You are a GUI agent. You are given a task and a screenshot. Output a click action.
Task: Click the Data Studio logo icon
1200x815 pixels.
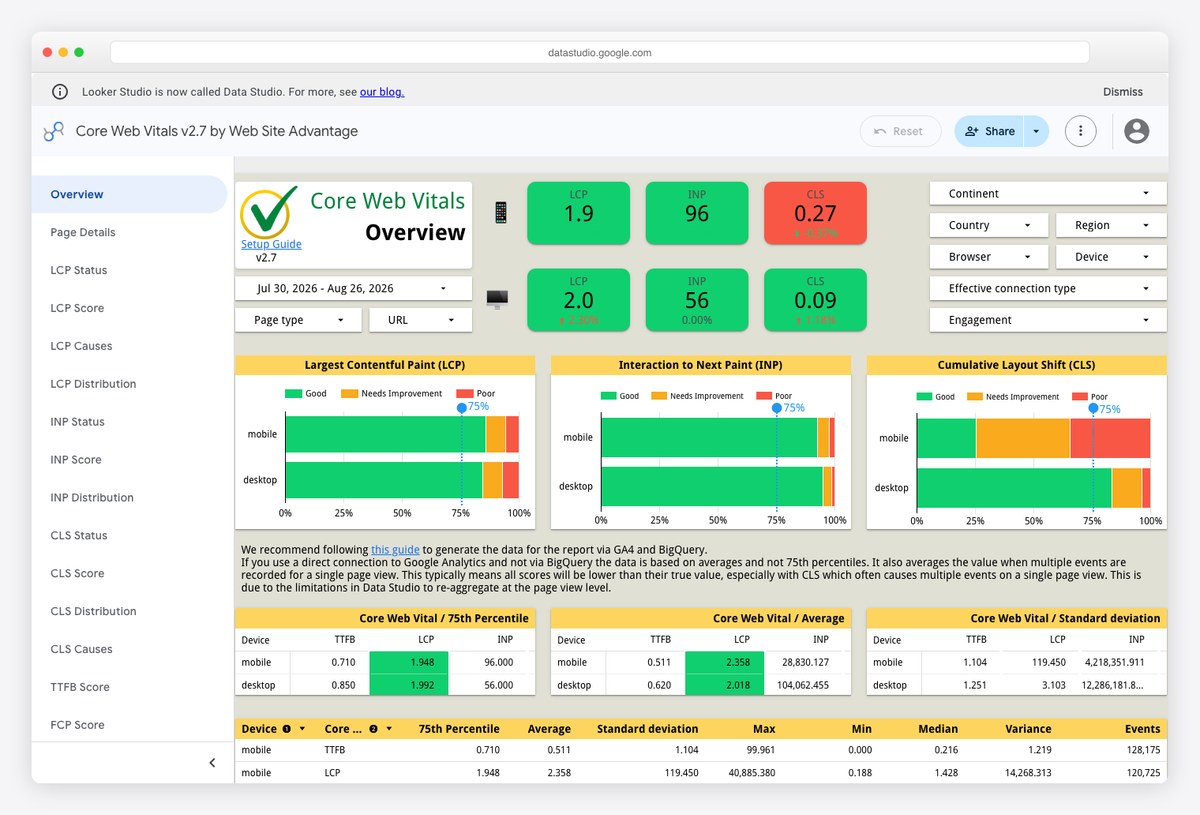[x=54, y=131]
